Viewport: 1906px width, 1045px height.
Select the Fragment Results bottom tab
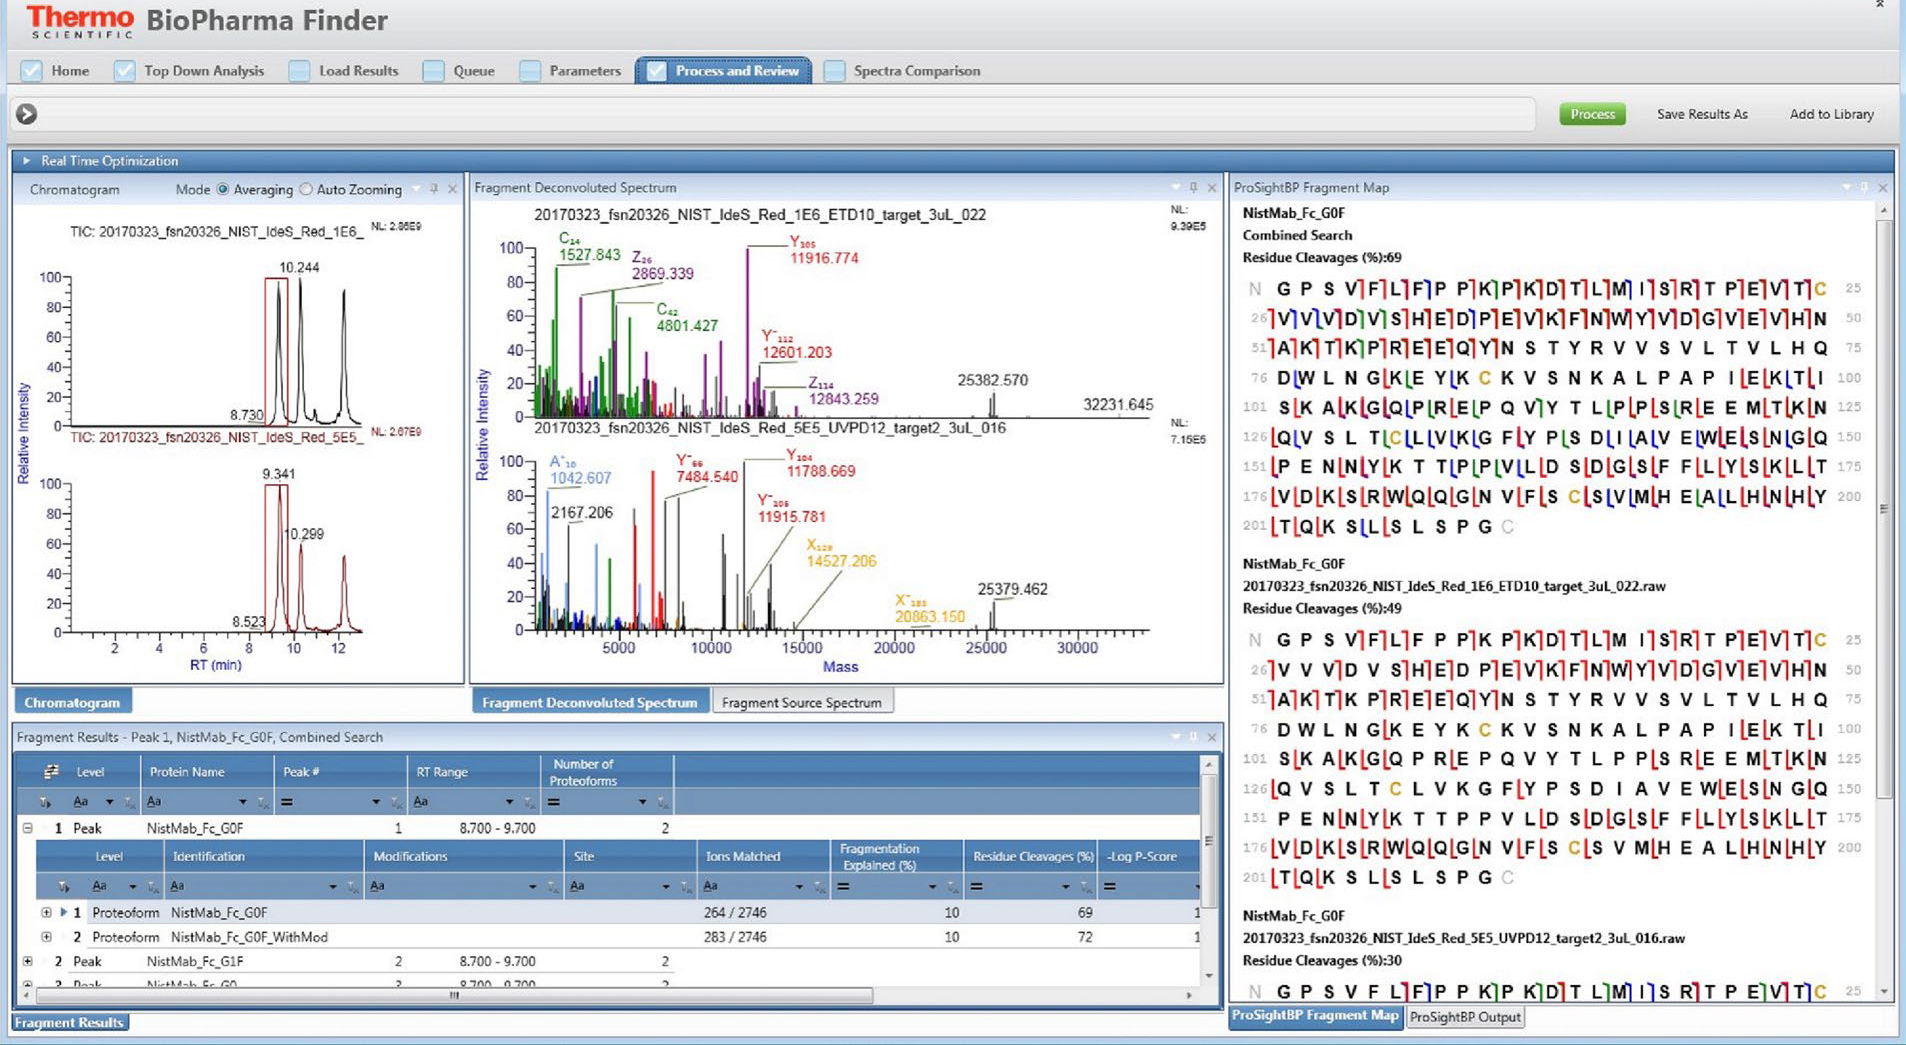(x=69, y=1022)
